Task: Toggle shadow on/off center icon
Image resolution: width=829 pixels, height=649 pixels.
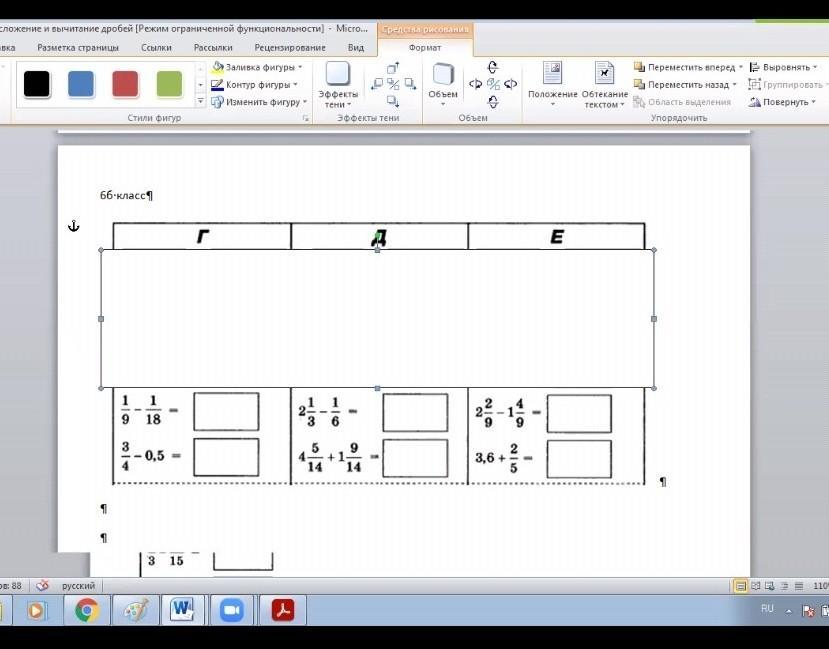Action: pyautogui.click(x=393, y=84)
